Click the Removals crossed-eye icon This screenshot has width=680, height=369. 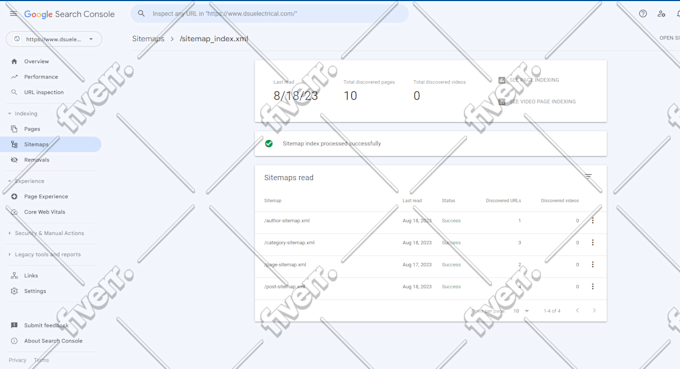(14, 160)
